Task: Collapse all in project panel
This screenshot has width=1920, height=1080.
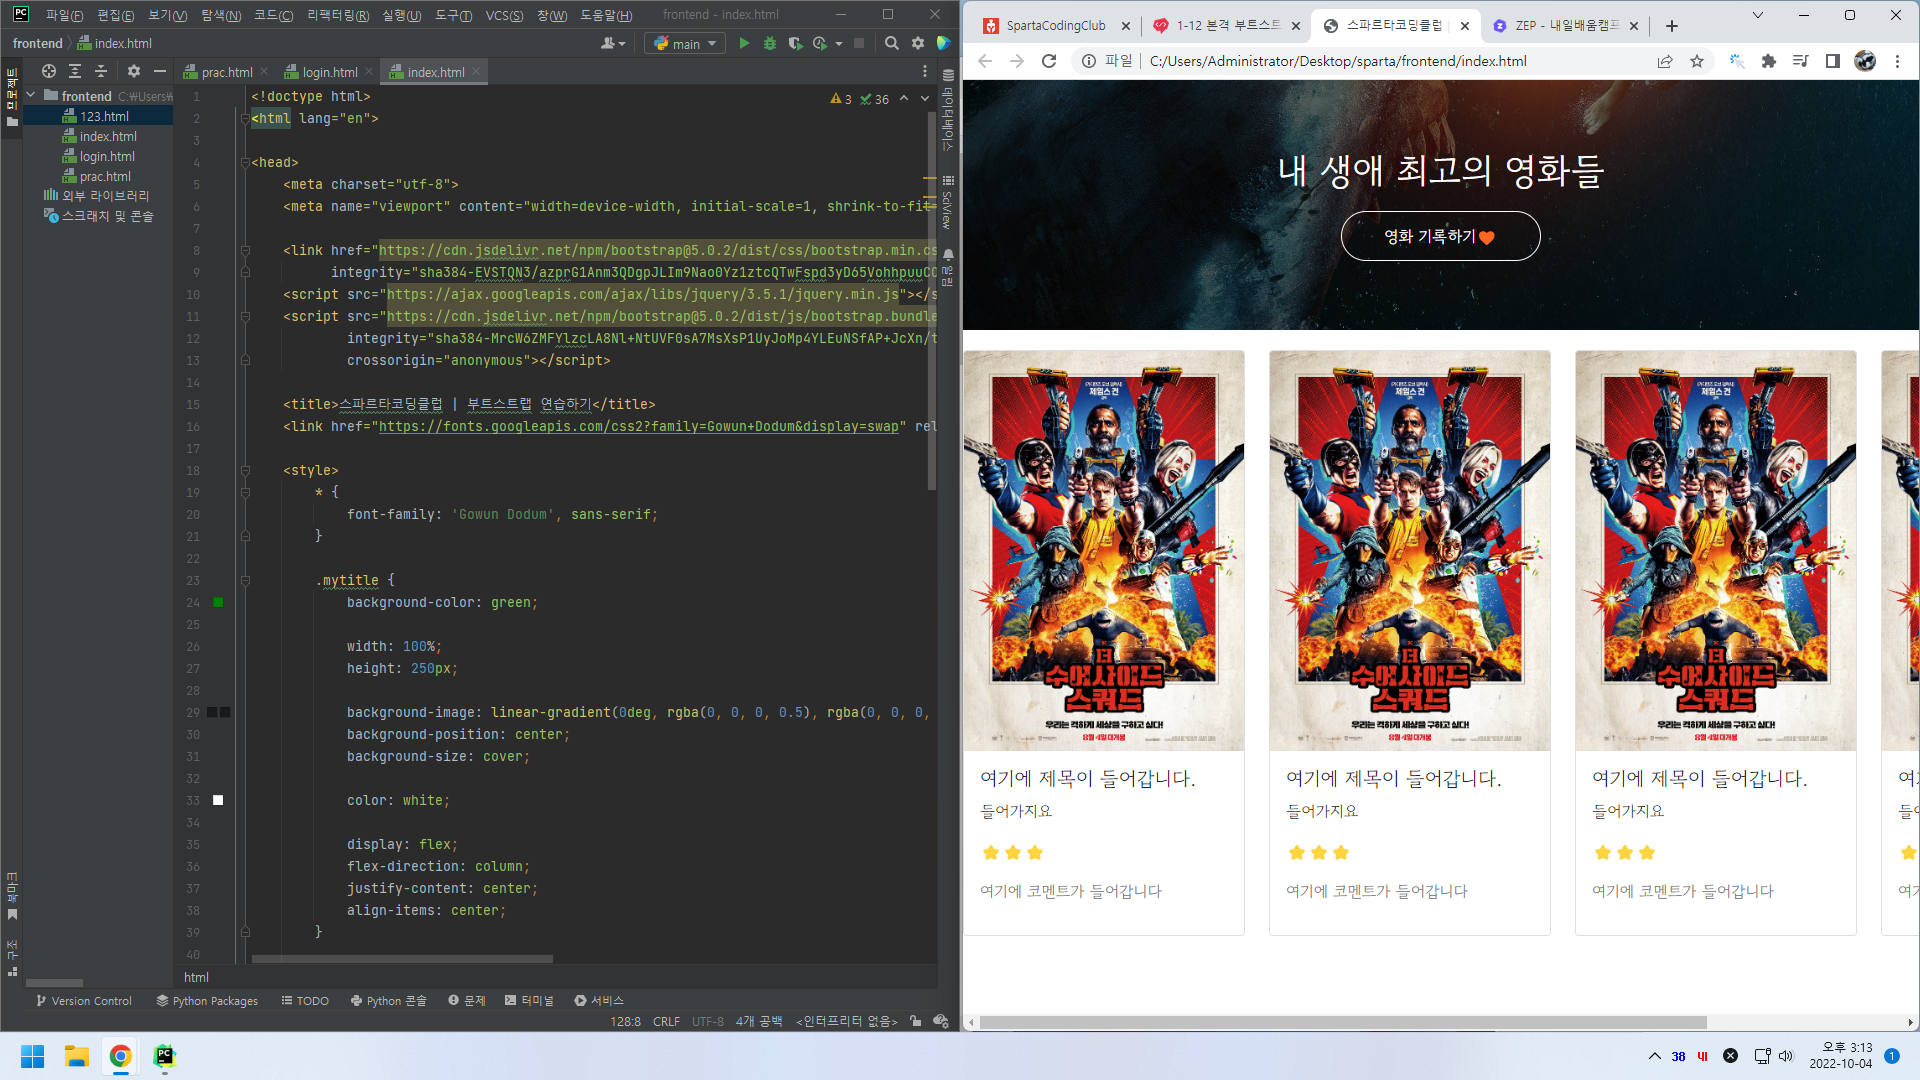Action: (100, 71)
